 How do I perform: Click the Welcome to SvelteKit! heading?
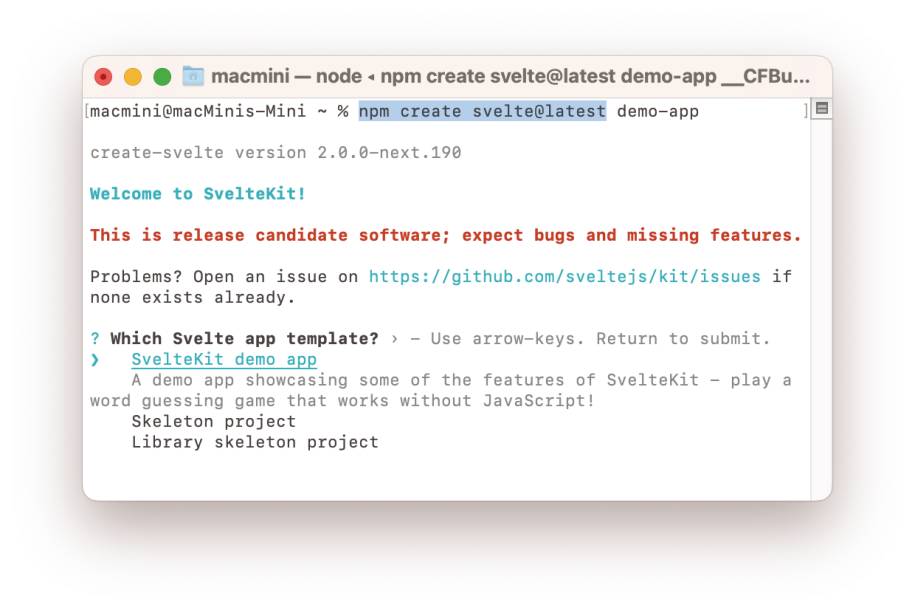198,194
